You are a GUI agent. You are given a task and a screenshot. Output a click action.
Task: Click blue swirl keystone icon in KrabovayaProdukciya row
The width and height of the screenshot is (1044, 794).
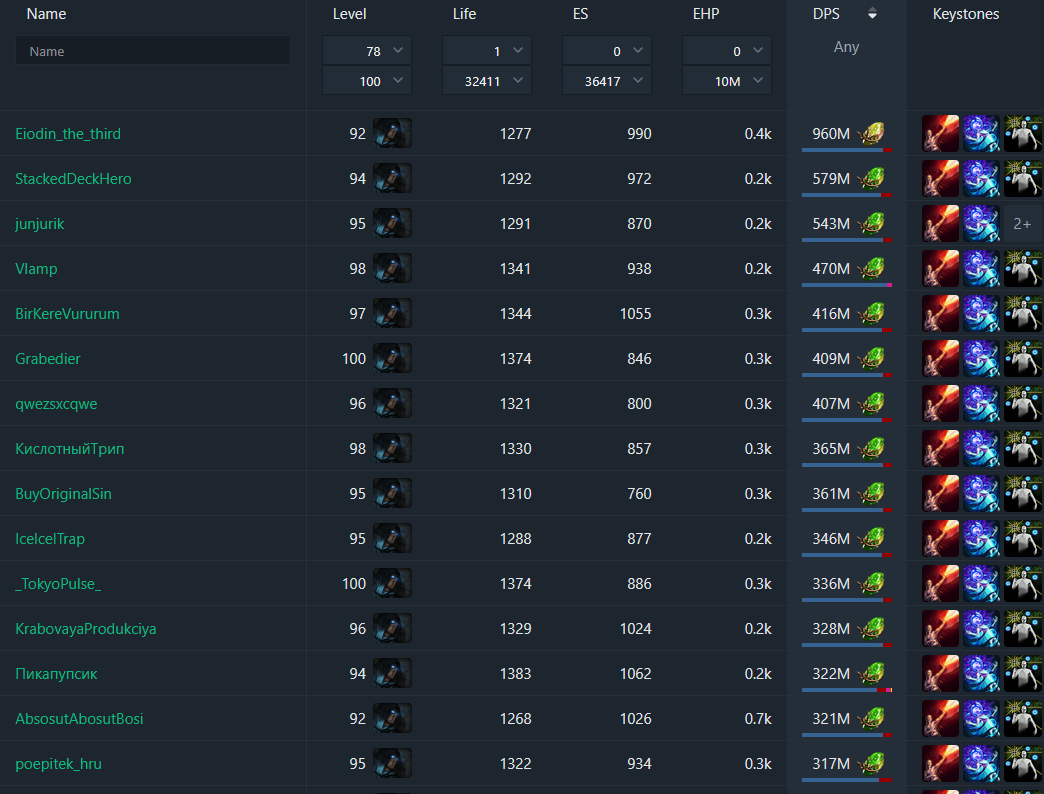pos(981,628)
